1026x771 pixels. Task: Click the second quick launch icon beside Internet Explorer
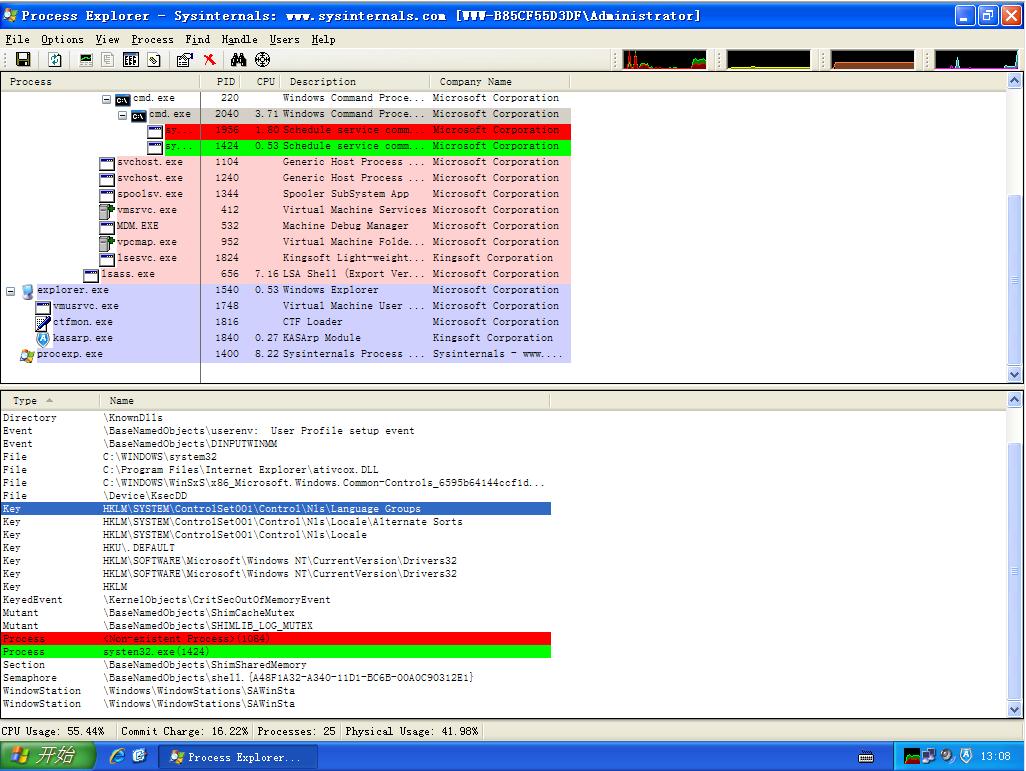pos(139,756)
